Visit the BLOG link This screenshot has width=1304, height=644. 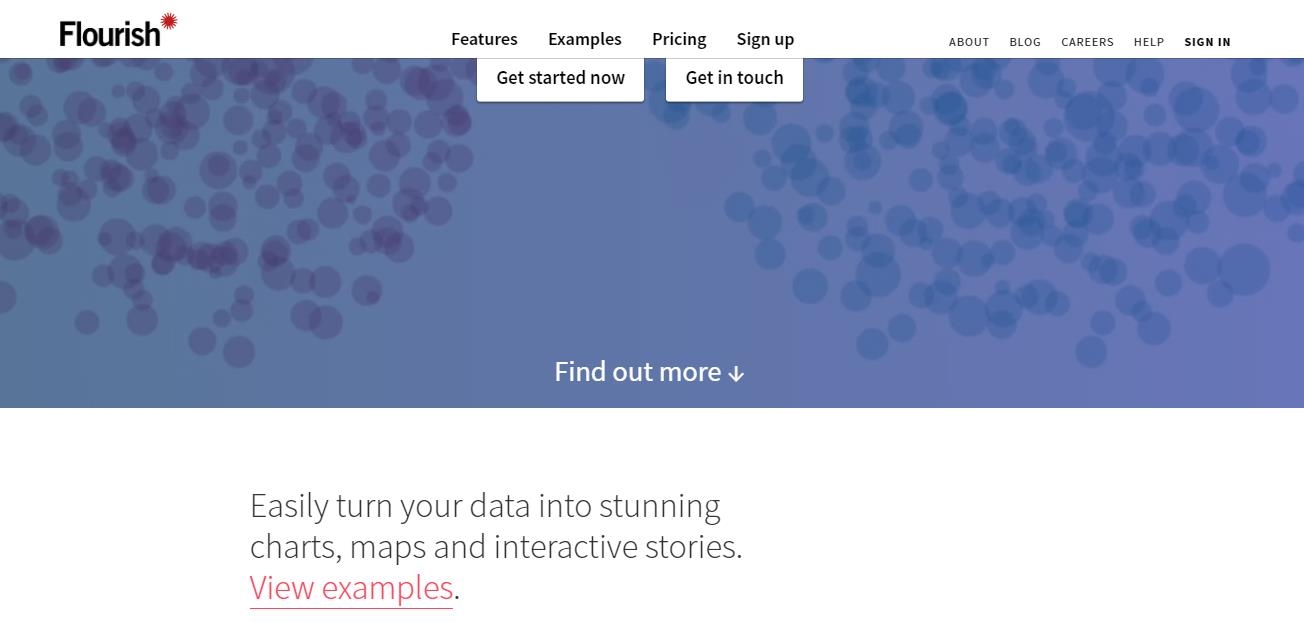point(1025,42)
